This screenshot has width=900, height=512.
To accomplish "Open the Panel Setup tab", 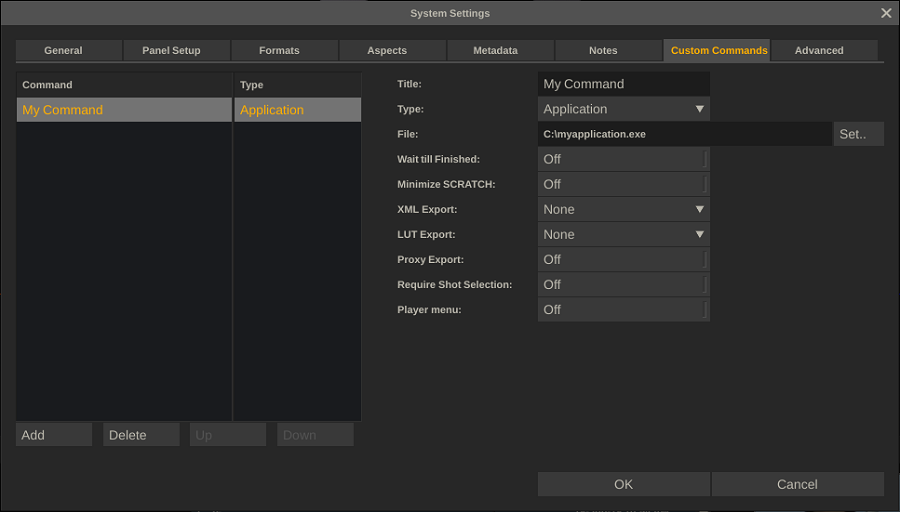I will click(x=171, y=50).
